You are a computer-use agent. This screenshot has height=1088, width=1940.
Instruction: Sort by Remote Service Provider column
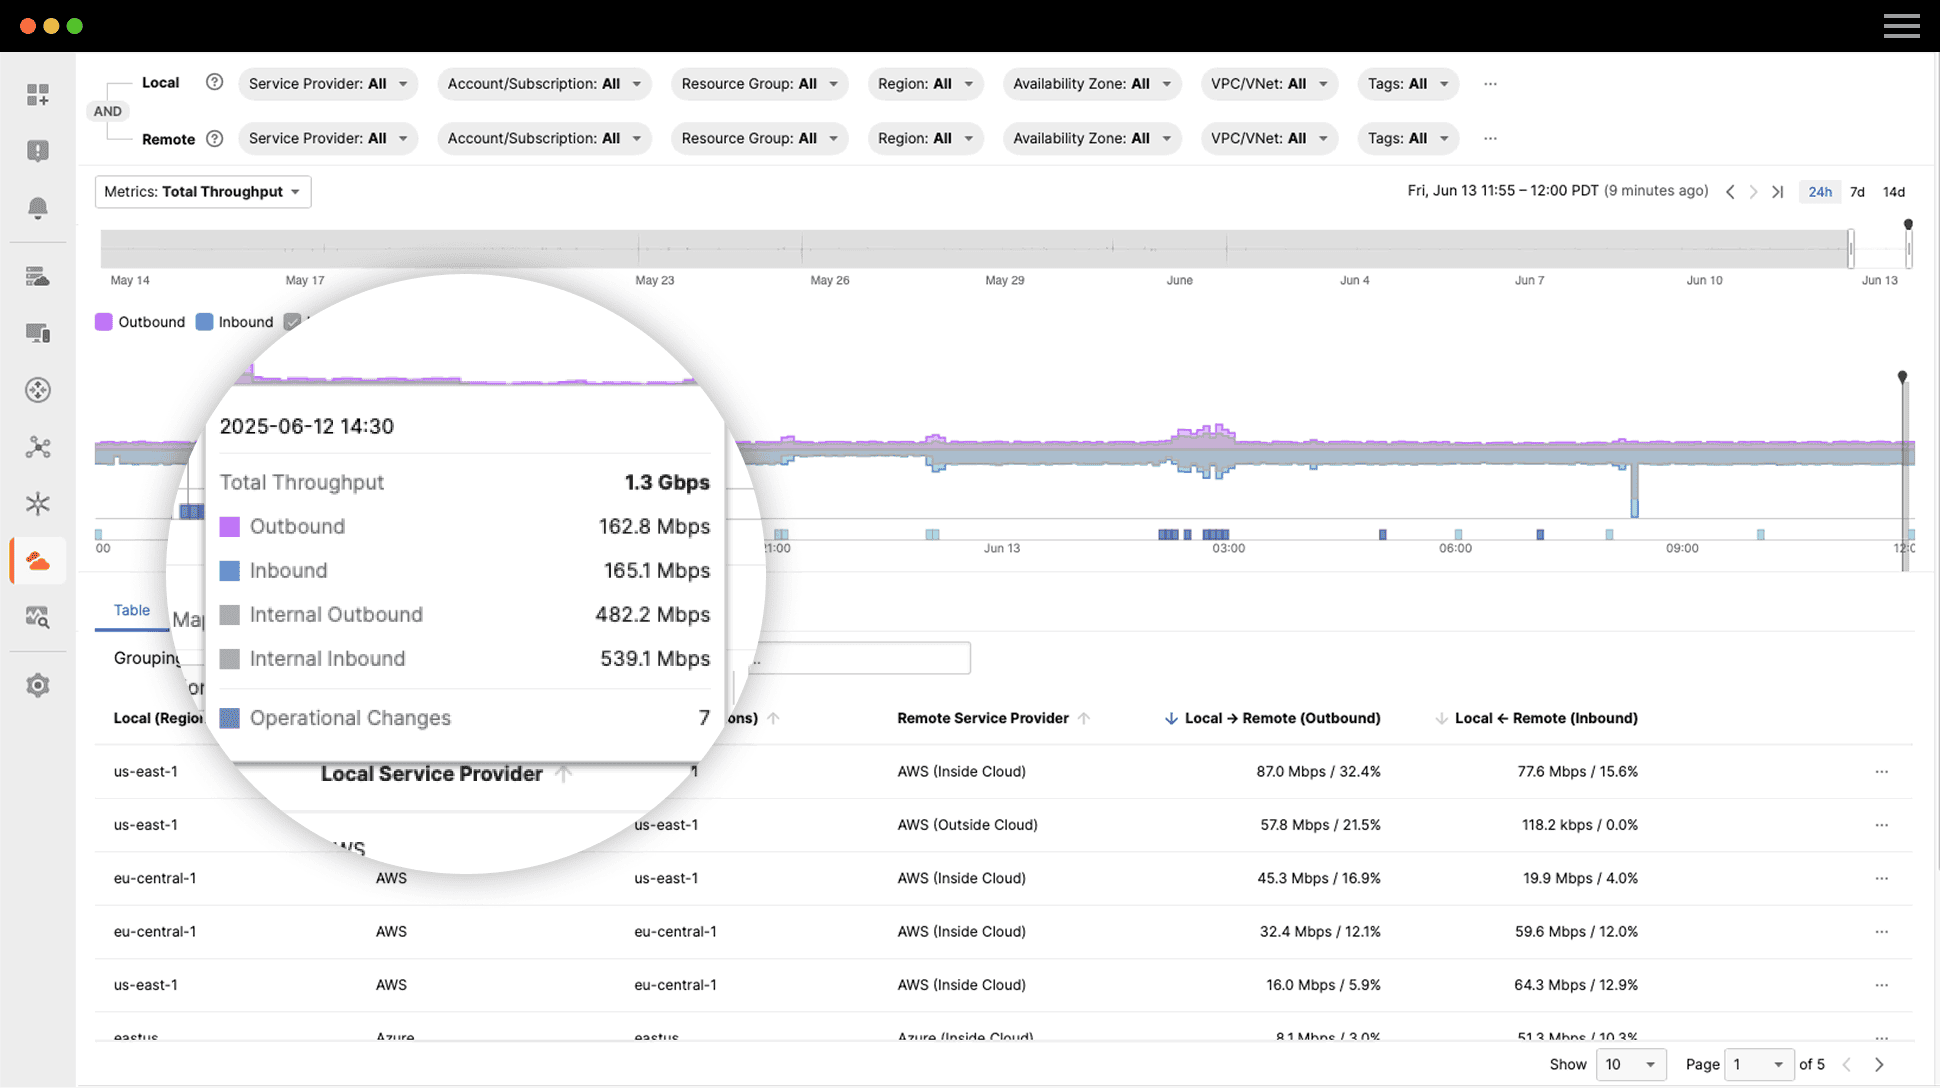983,718
